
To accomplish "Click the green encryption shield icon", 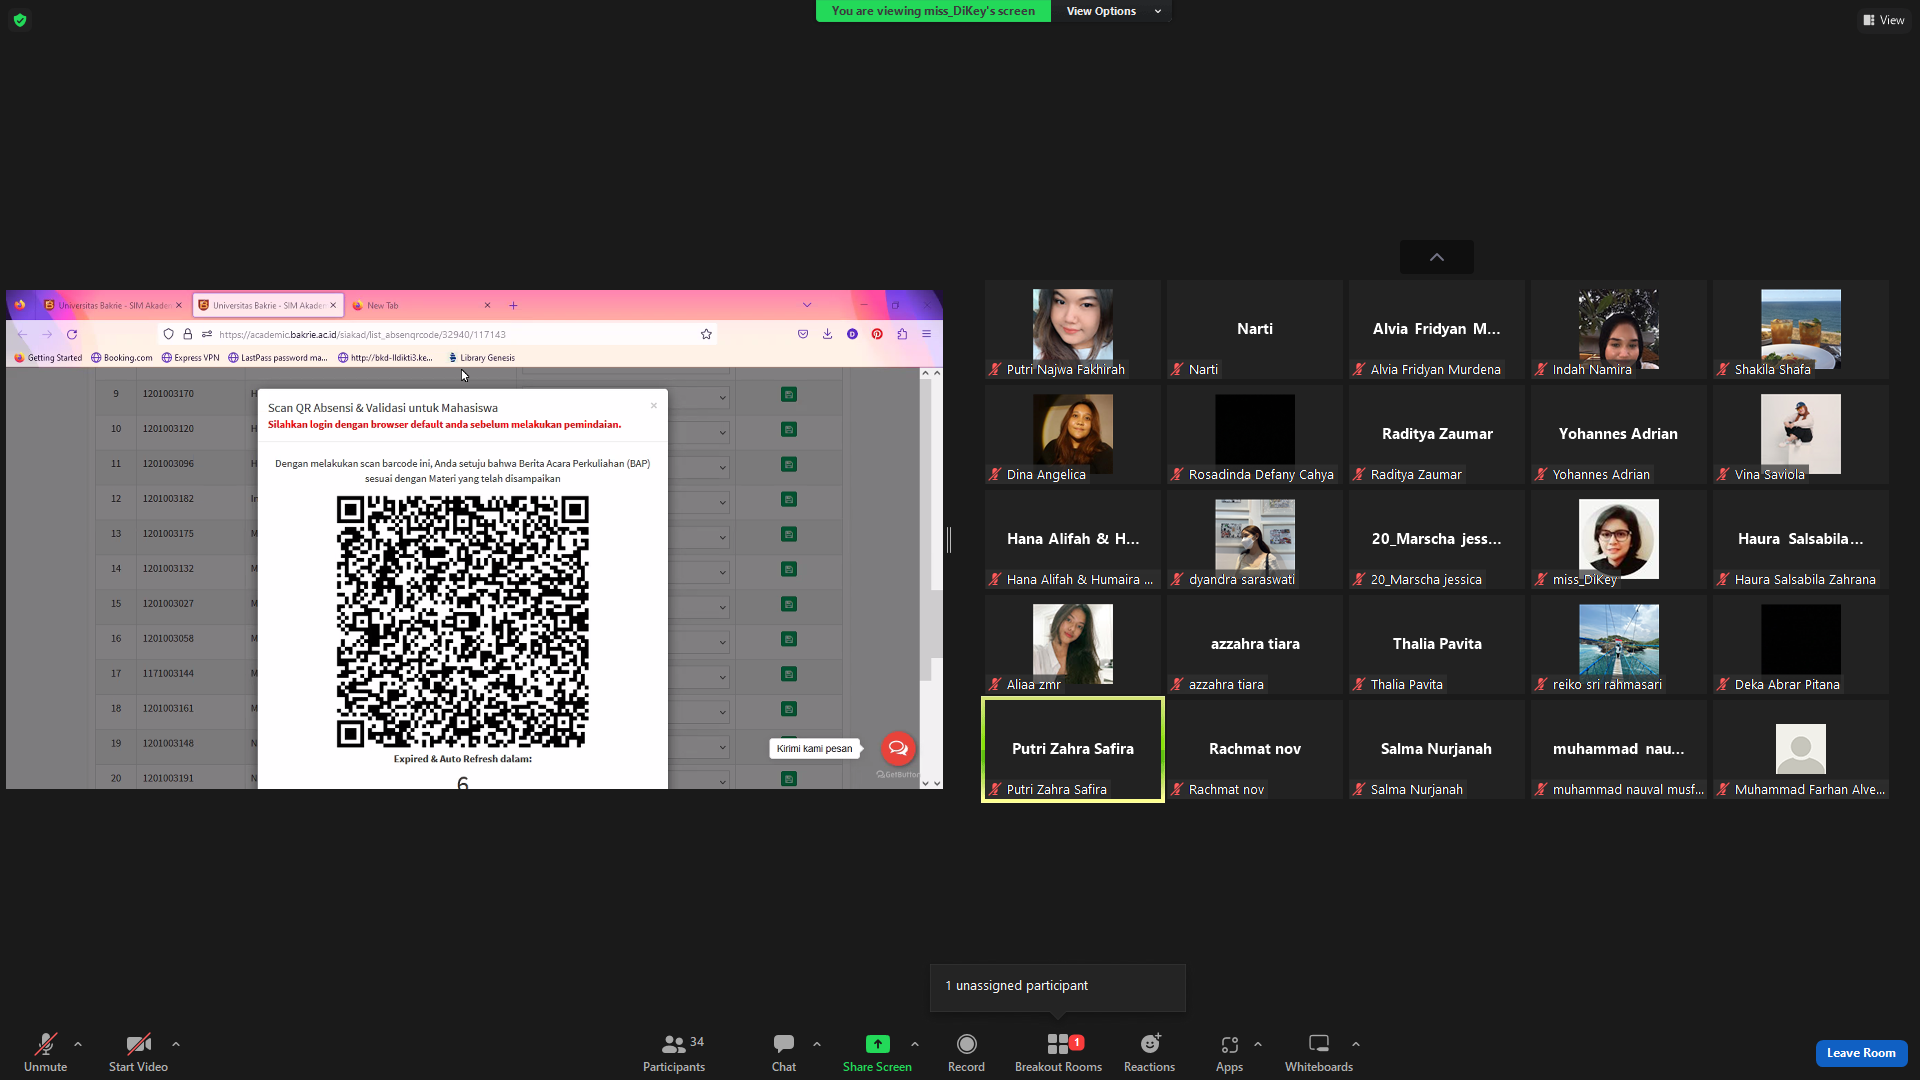I will tap(20, 20).
